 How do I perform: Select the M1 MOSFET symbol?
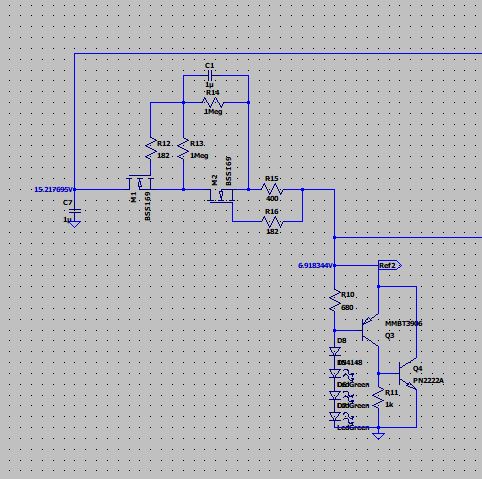tap(140, 183)
